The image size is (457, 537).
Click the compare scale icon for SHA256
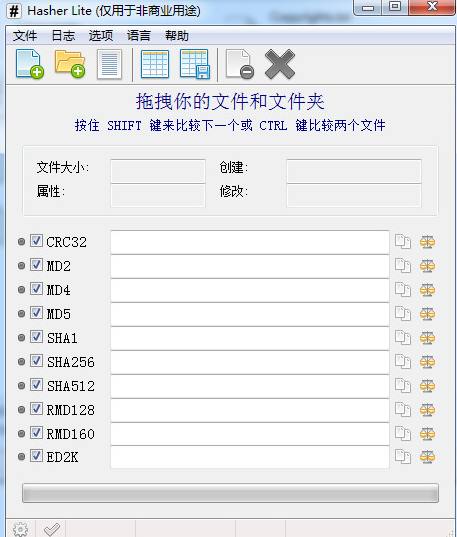(x=427, y=362)
